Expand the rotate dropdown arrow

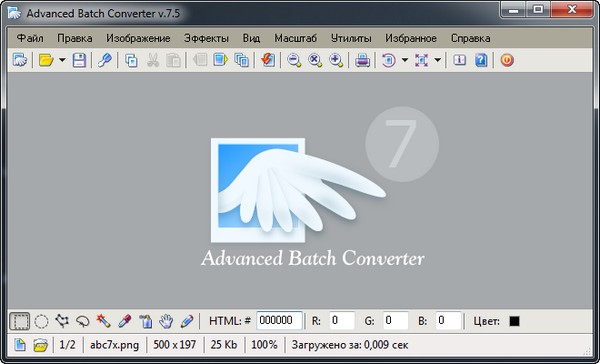tap(405, 60)
